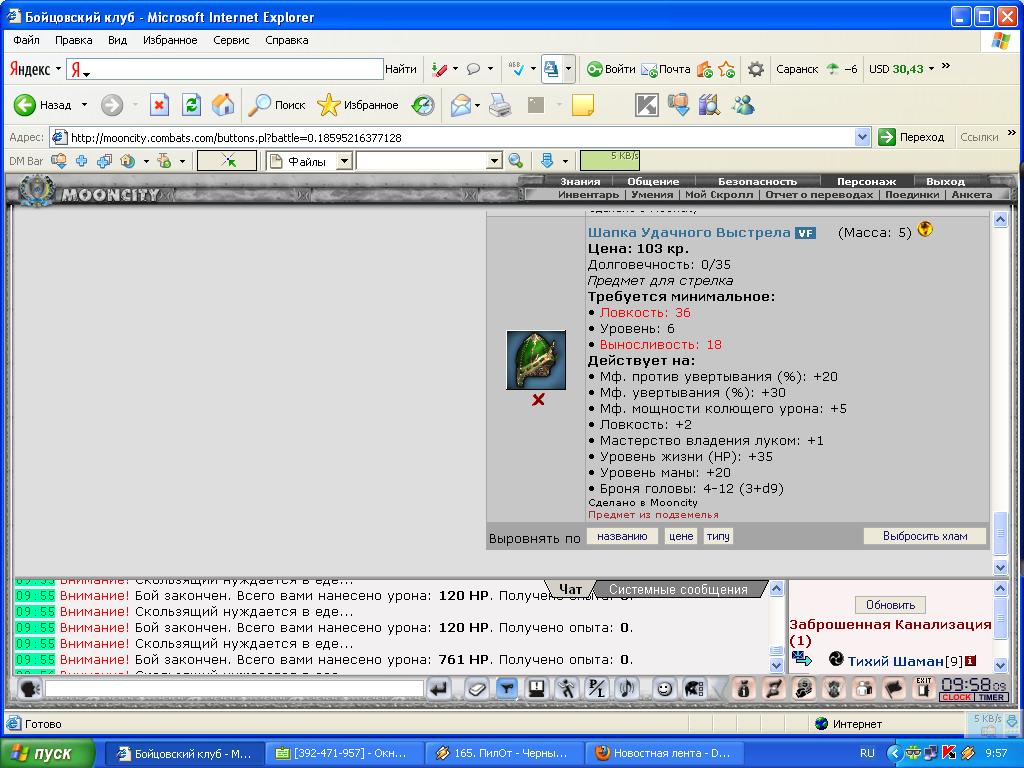Click into the chat message input field

[234, 688]
